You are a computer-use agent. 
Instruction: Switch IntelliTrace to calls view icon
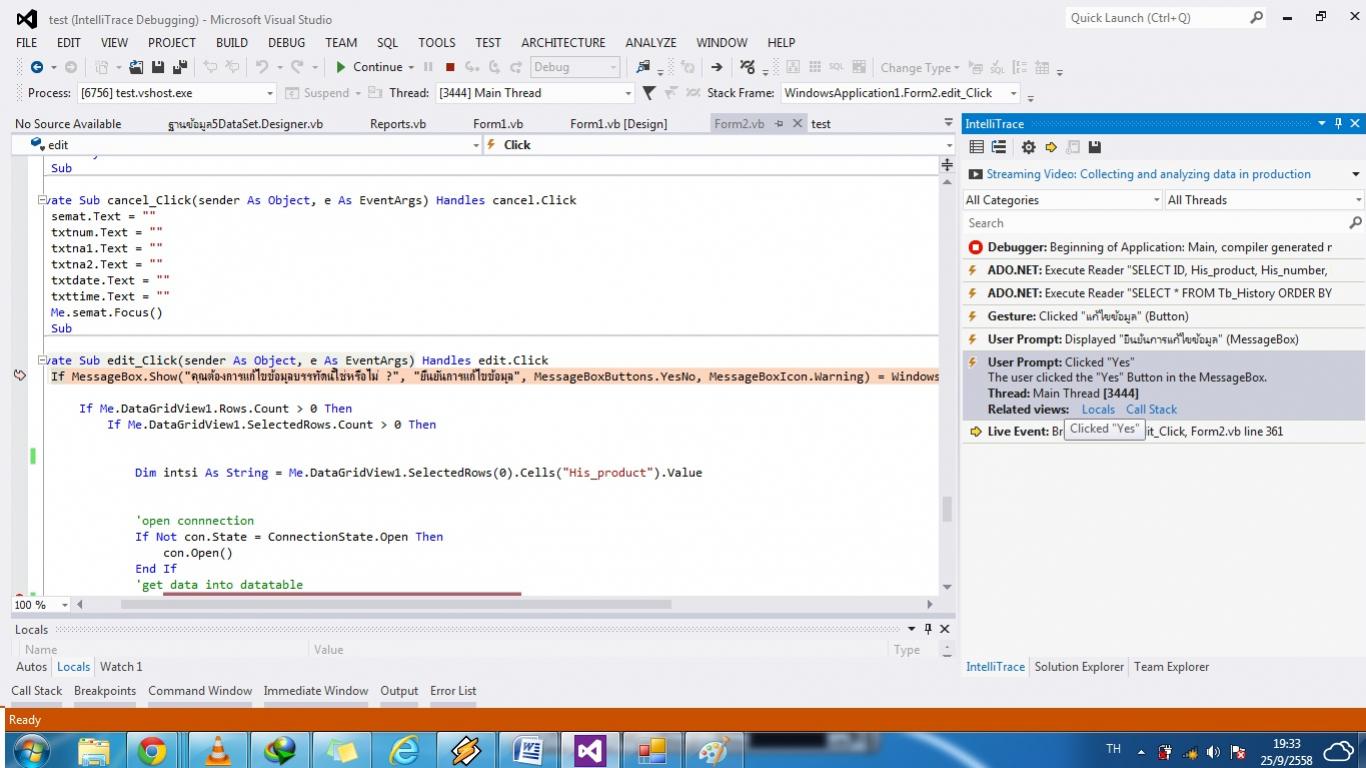point(999,147)
